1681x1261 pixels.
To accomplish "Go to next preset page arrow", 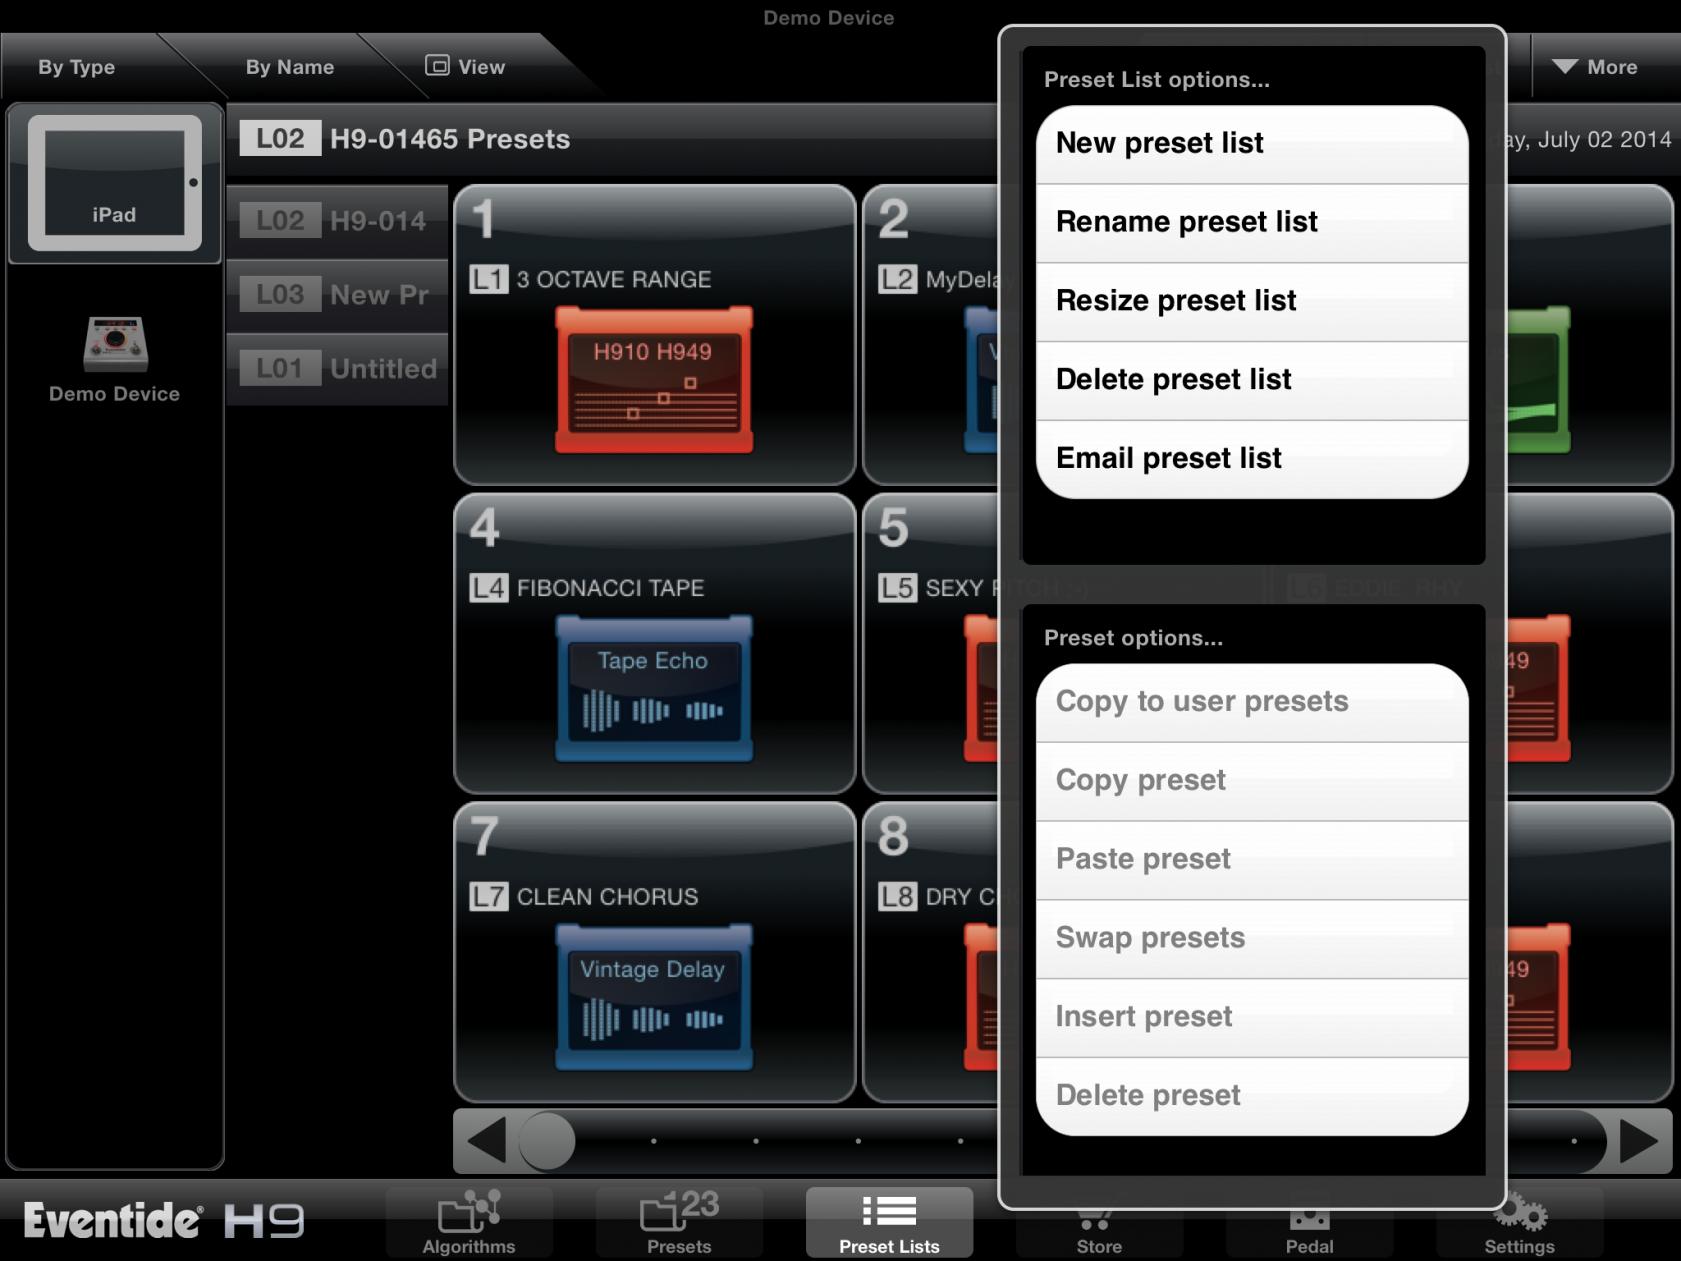I will [x=1639, y=1141].
